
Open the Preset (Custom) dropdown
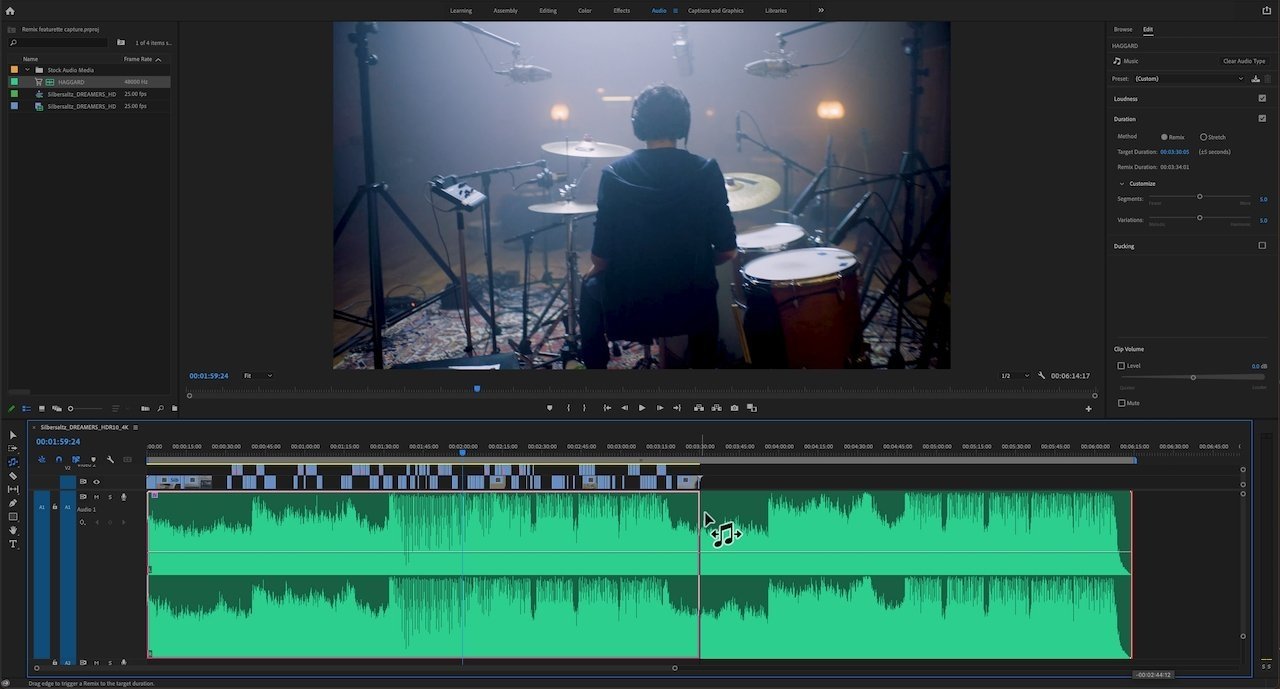pyautogui.click(x=1189, y=79)
